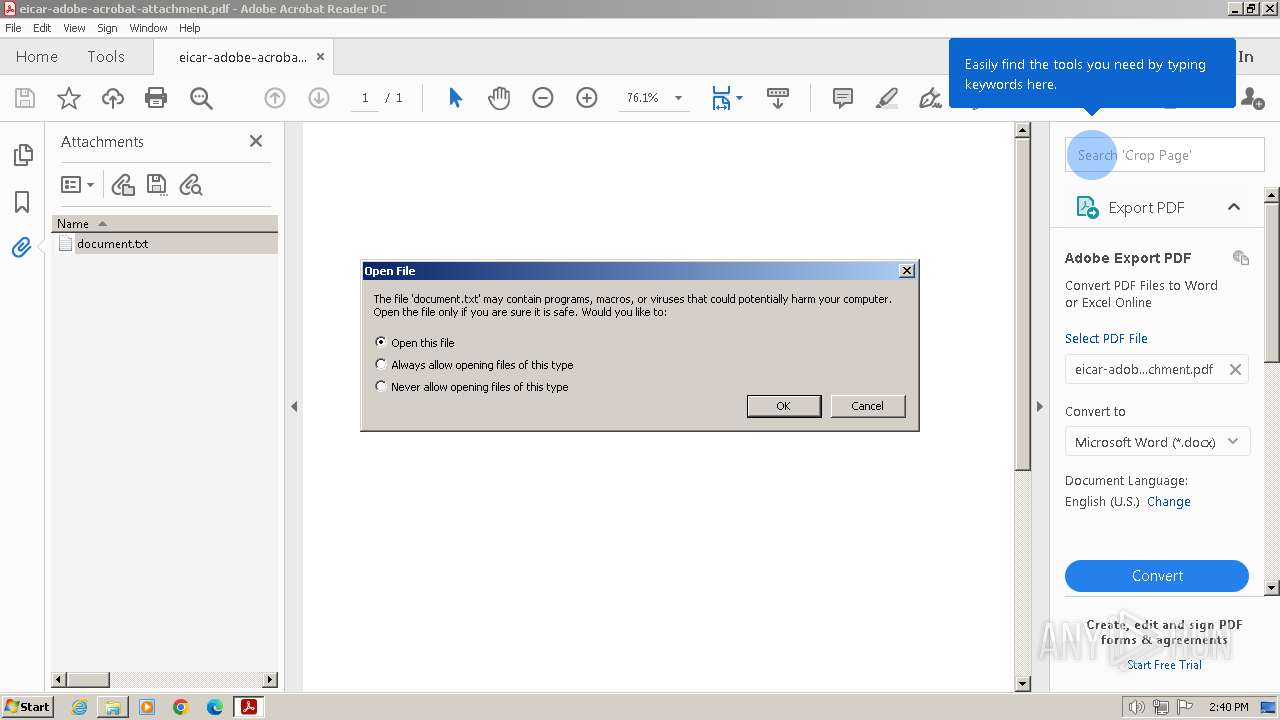Select the Highlight text pen

coord(887,98)
